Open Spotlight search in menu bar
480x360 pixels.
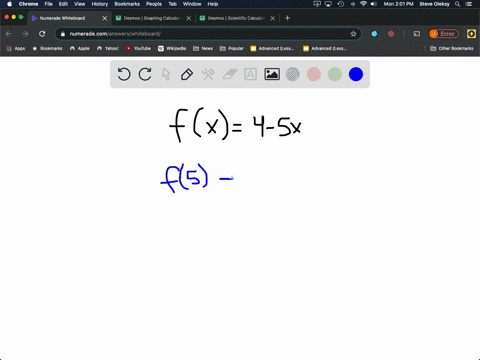[x=458, y=4]
